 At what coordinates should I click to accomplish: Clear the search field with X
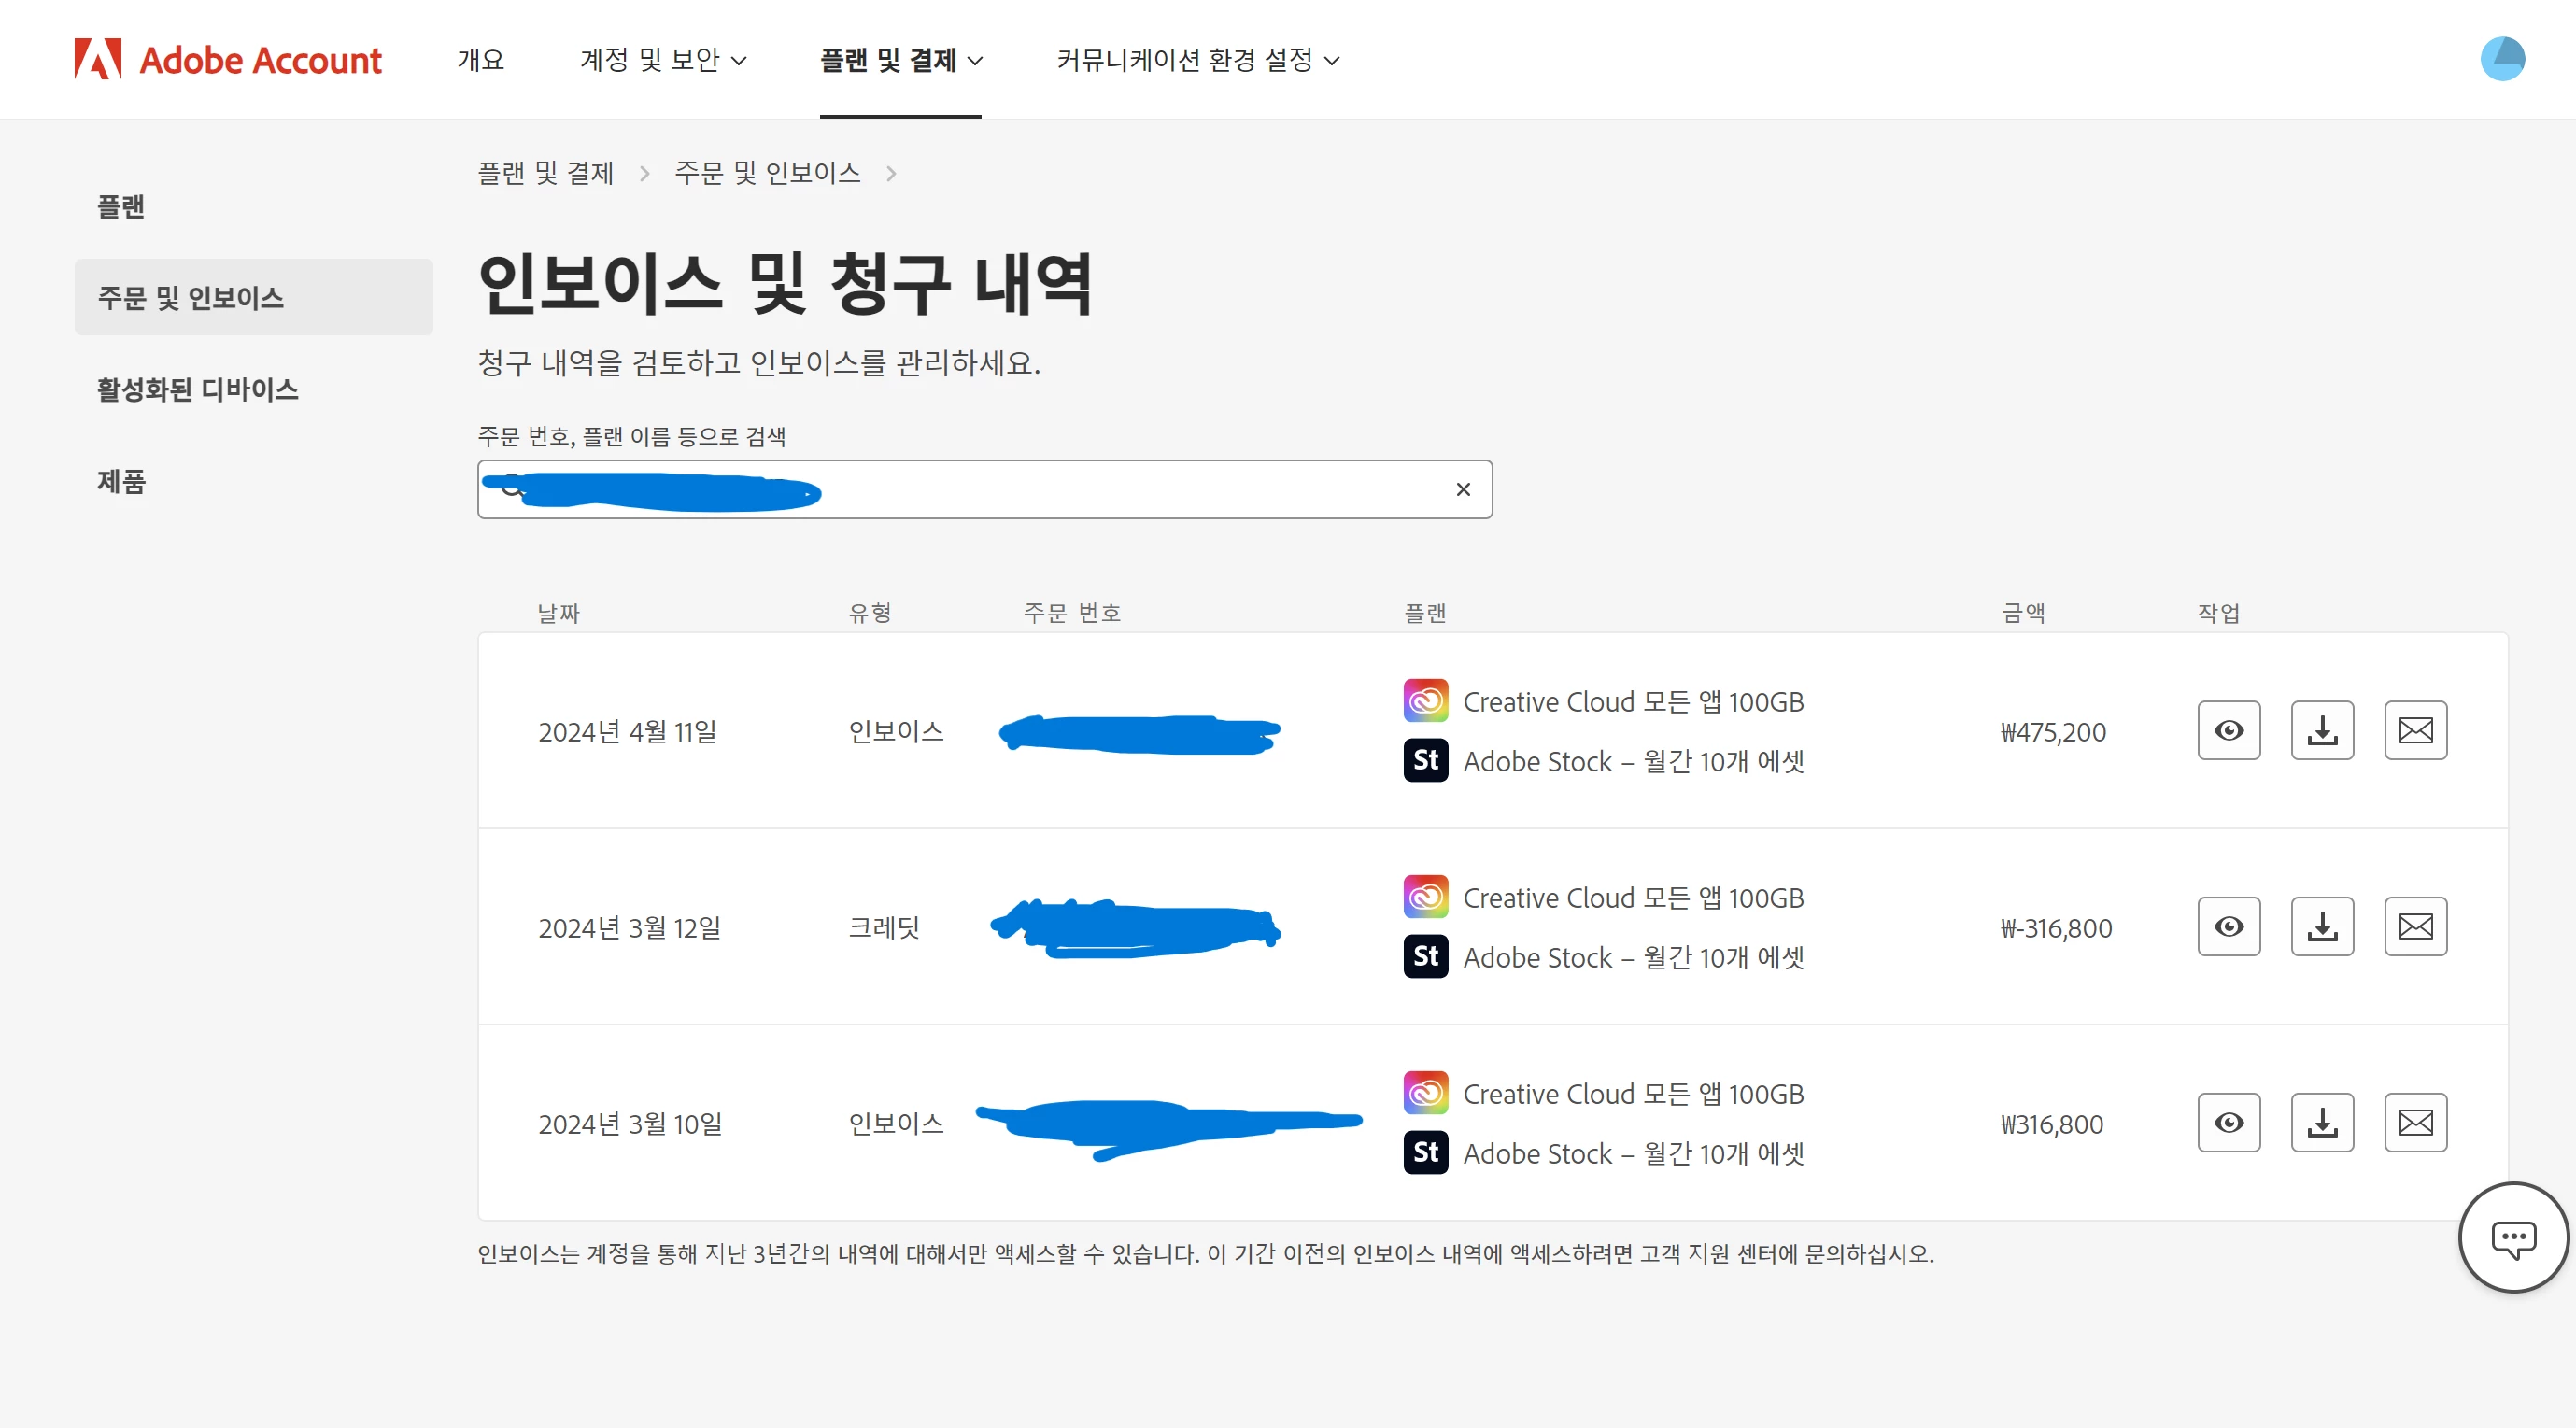tap(1462, 489)
